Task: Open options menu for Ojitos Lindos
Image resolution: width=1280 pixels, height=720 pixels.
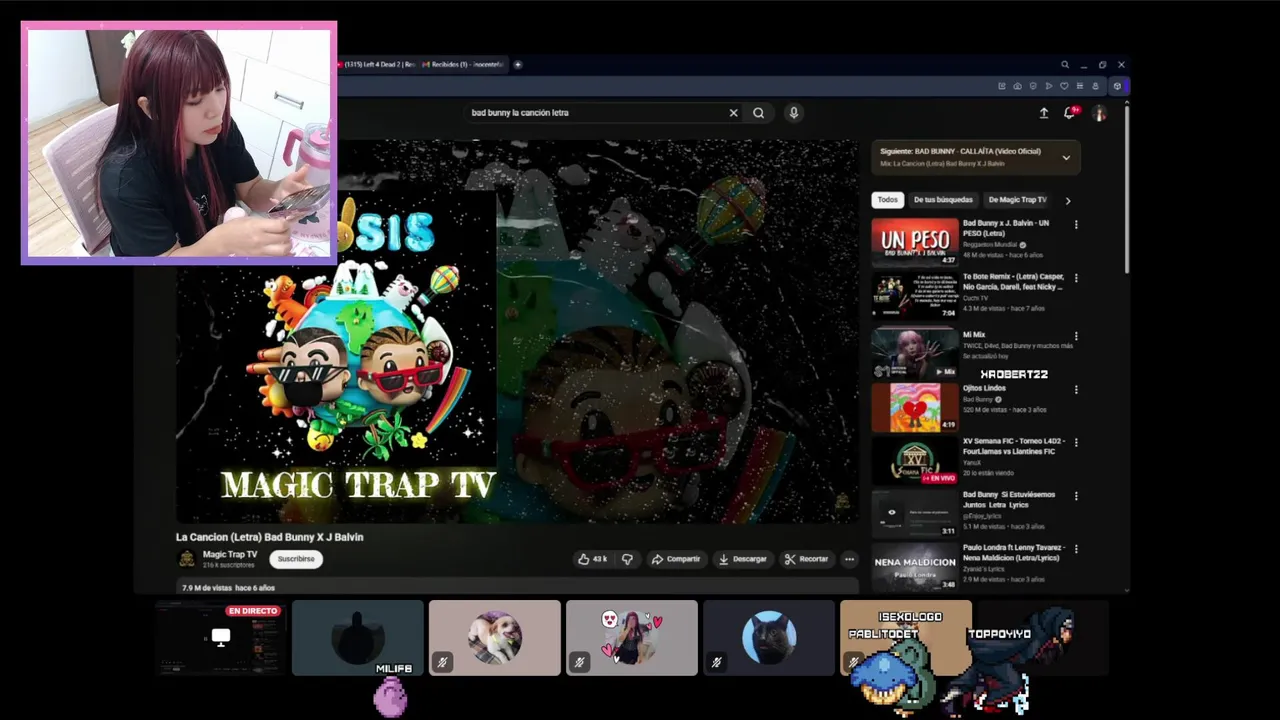Action: coord(1076,389)
